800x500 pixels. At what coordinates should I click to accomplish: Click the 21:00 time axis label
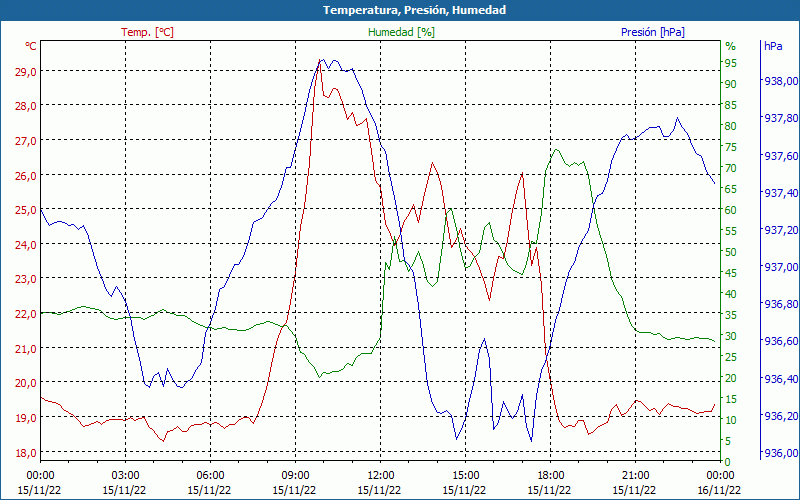tap(635, 476)
